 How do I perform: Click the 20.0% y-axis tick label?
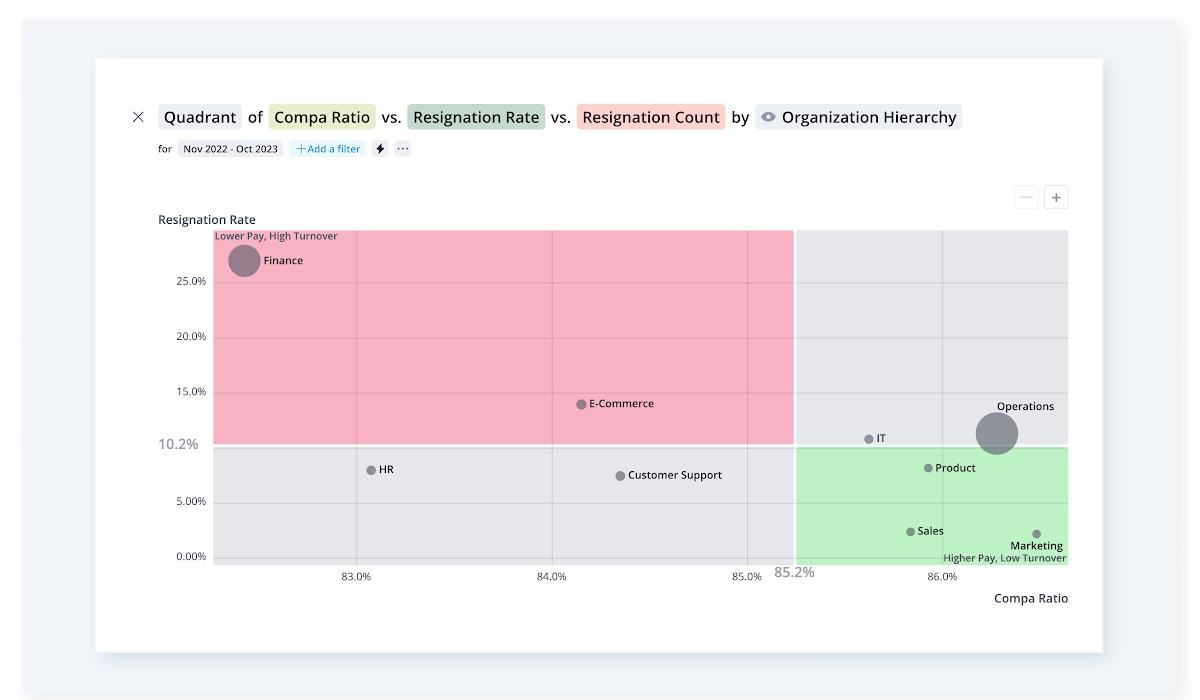click(x=191, y=337)
